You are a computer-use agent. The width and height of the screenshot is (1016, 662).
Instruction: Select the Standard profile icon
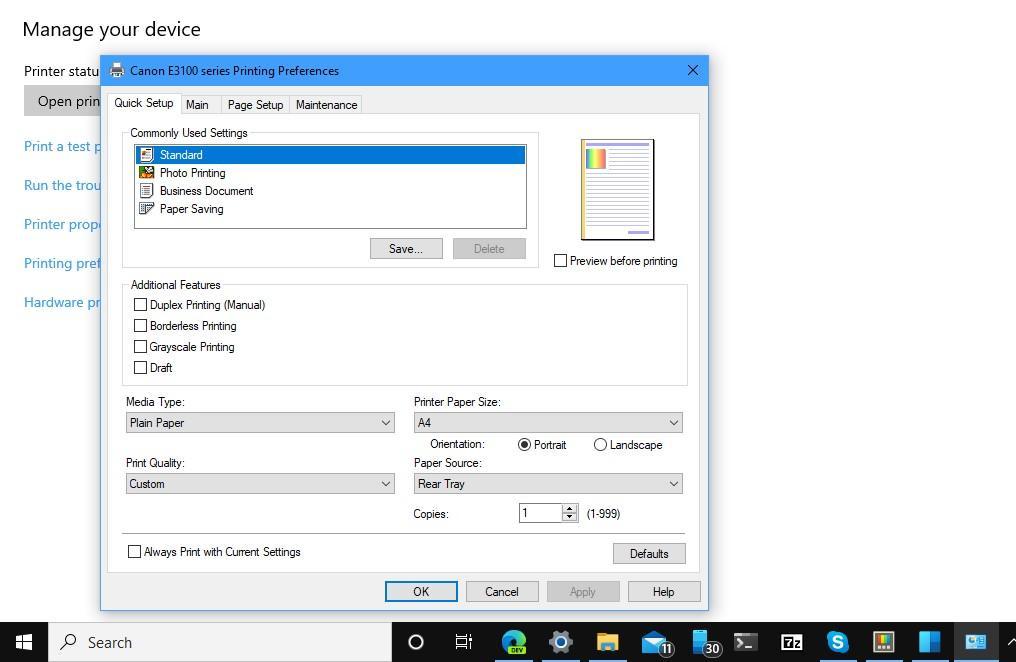147,155
